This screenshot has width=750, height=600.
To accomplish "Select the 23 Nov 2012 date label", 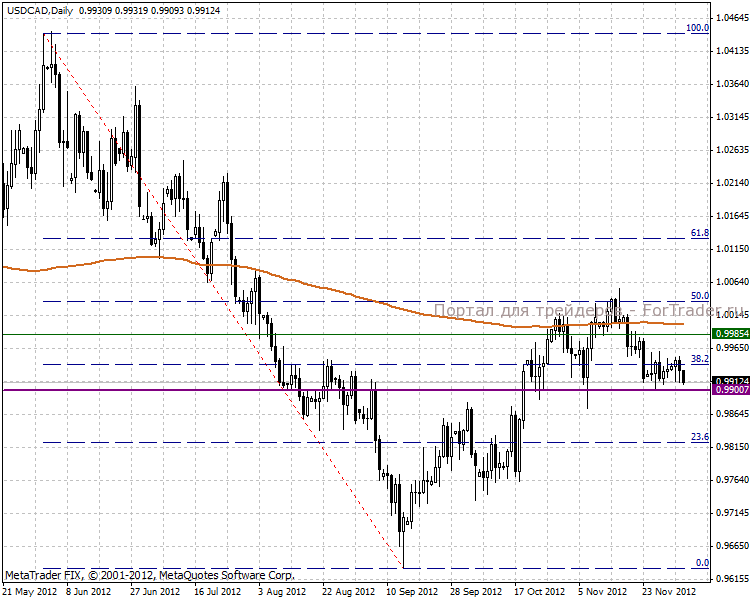I will click(668, 591).
